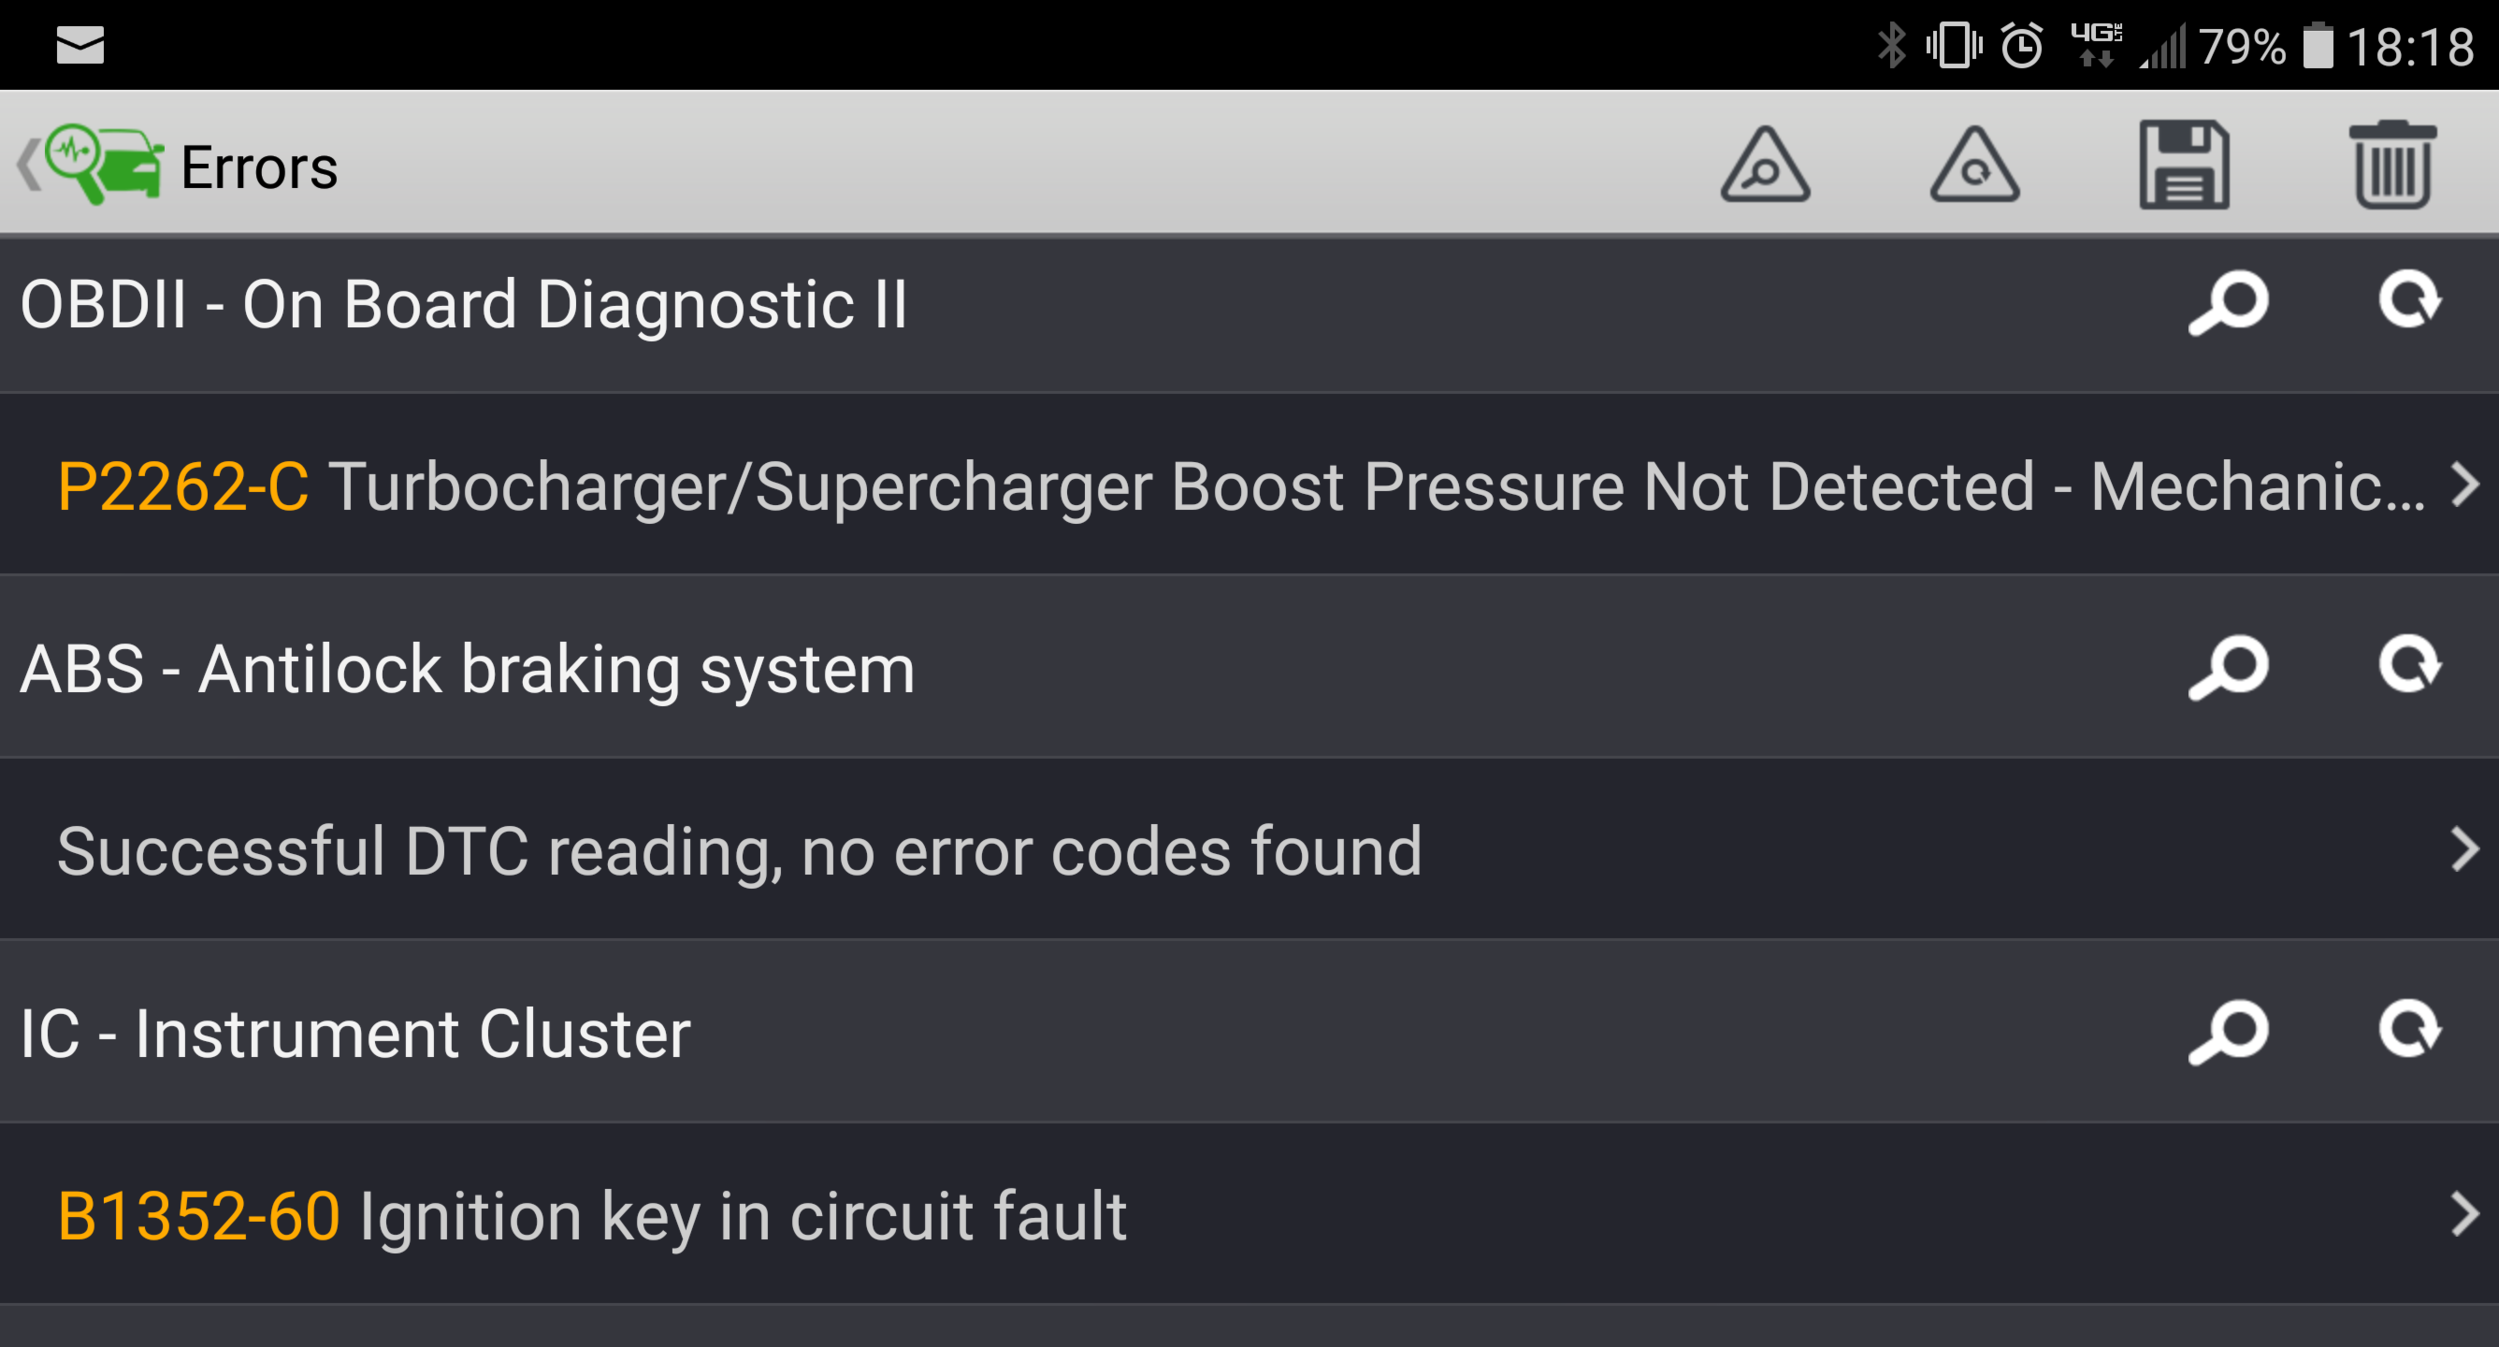2499x1347 pixels.
Task: Tap the scan all errors triangle icon
Action: [x=1765, y=165]
